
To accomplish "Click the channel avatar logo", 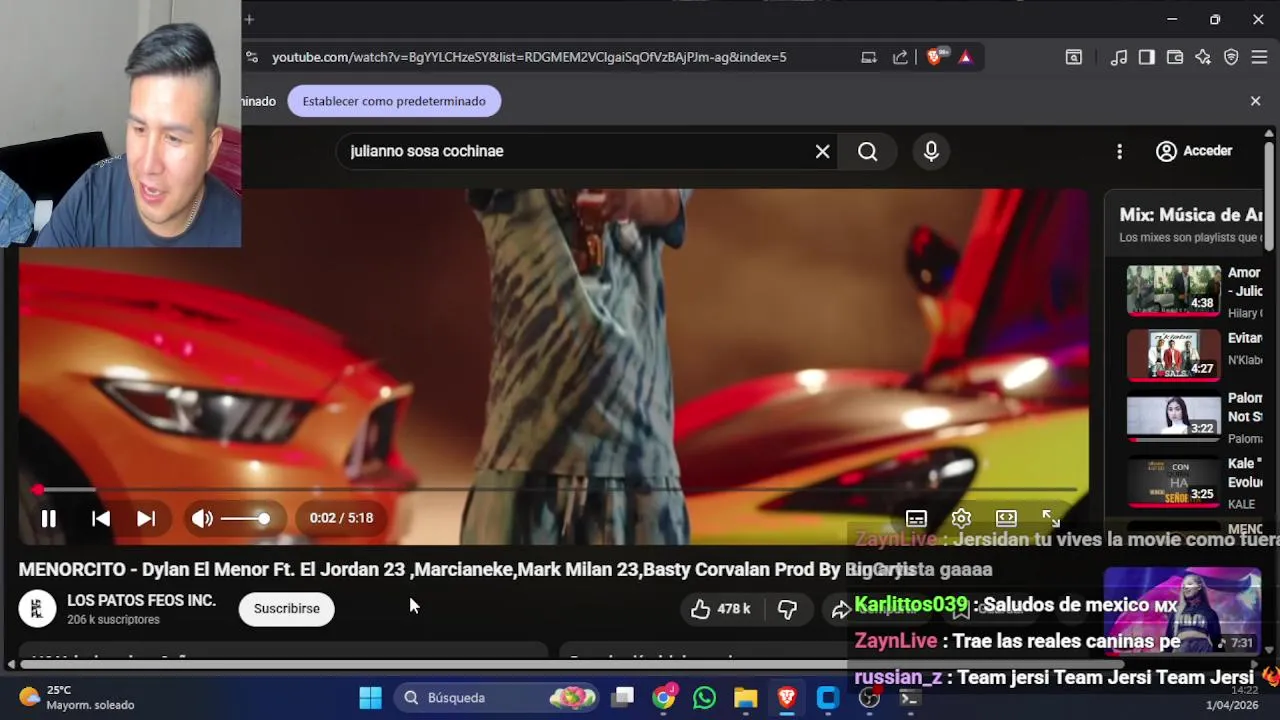I will (x=37, y=609).
